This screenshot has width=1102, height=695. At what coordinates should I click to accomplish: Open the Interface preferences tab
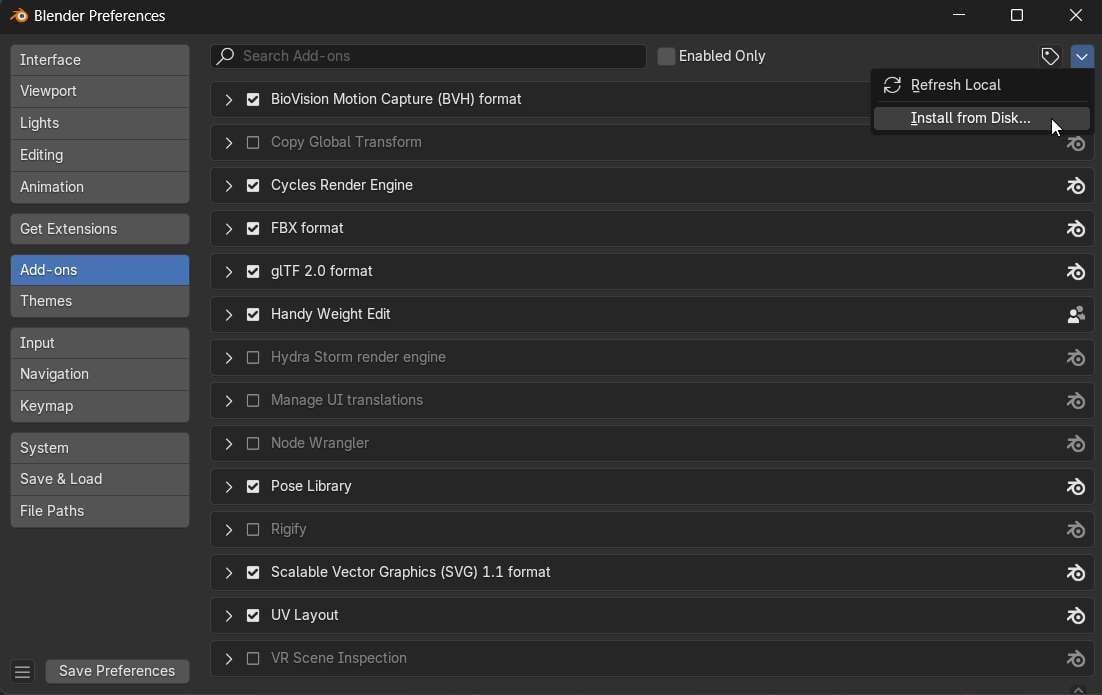pyautogui.click(x=100, y=60)
